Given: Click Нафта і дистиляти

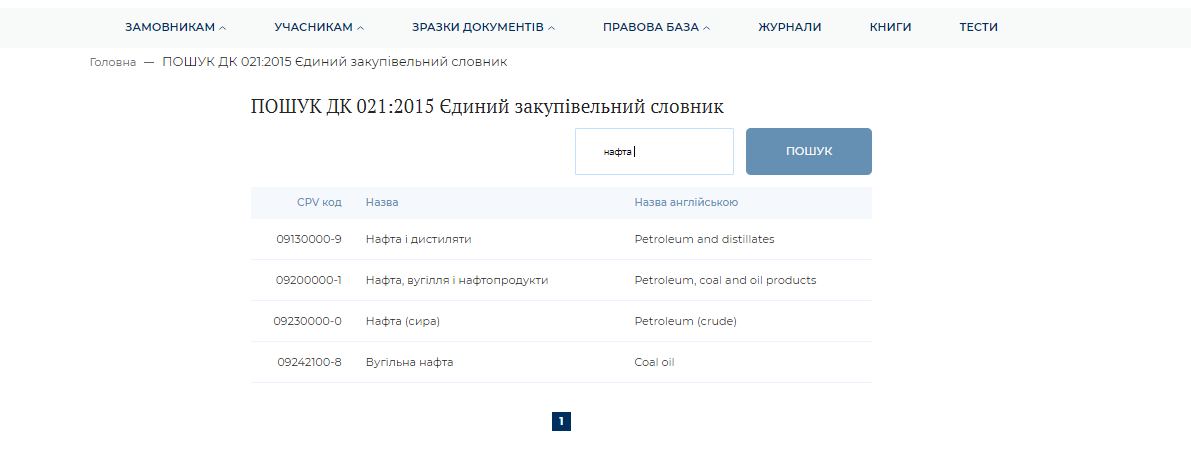Looking at the screenshot, I should click(x=419, y=239).
